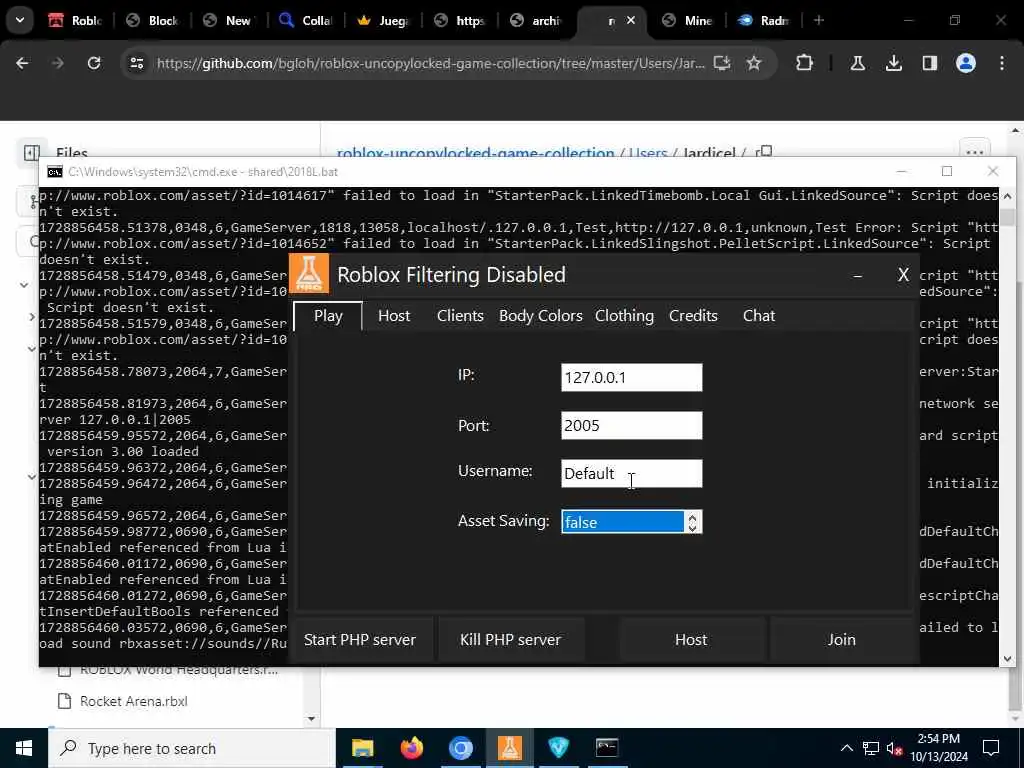Open the Body Colors tab
This screenshot has width=1024, height=768.
point(540,316)
